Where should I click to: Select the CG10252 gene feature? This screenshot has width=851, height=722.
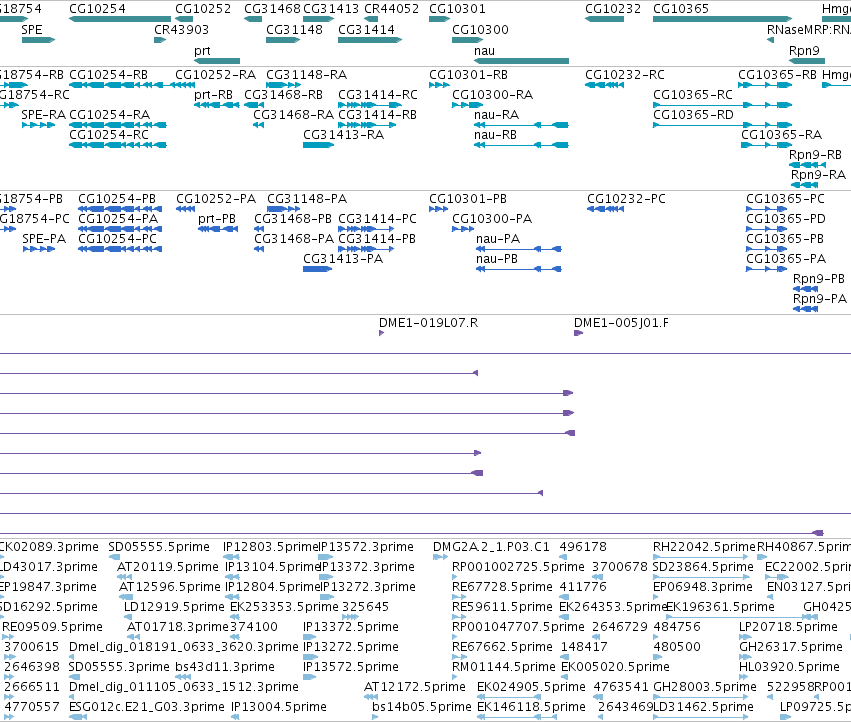(184, 19)
